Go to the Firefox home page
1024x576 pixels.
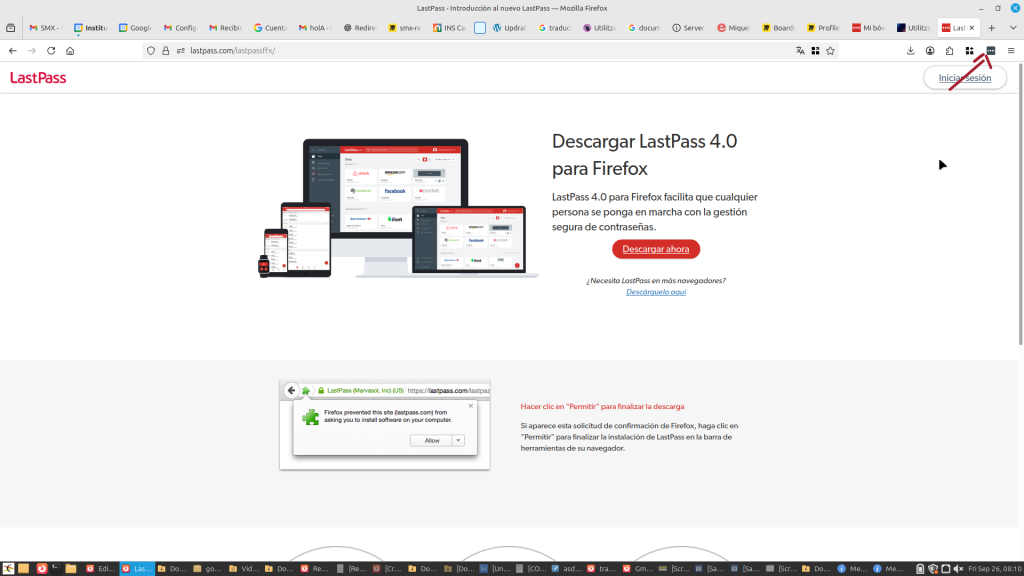70,50
